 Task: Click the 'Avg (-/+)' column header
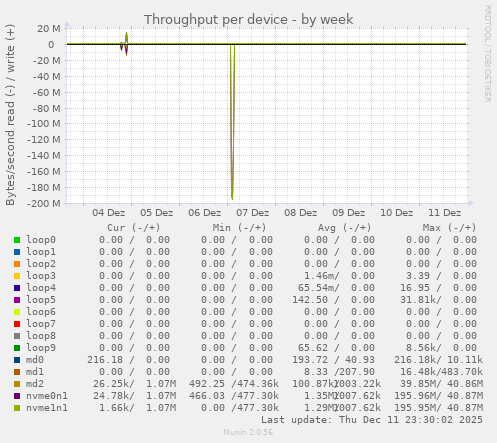tap(344, 228)
